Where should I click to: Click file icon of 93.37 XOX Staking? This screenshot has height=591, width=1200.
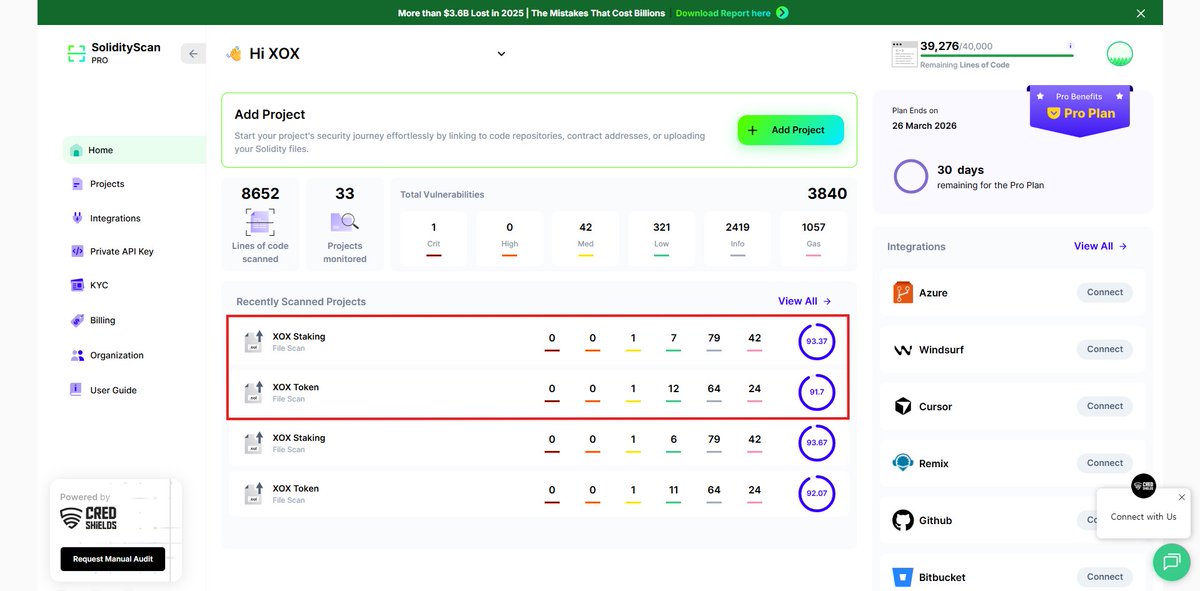tap(254, 342)
